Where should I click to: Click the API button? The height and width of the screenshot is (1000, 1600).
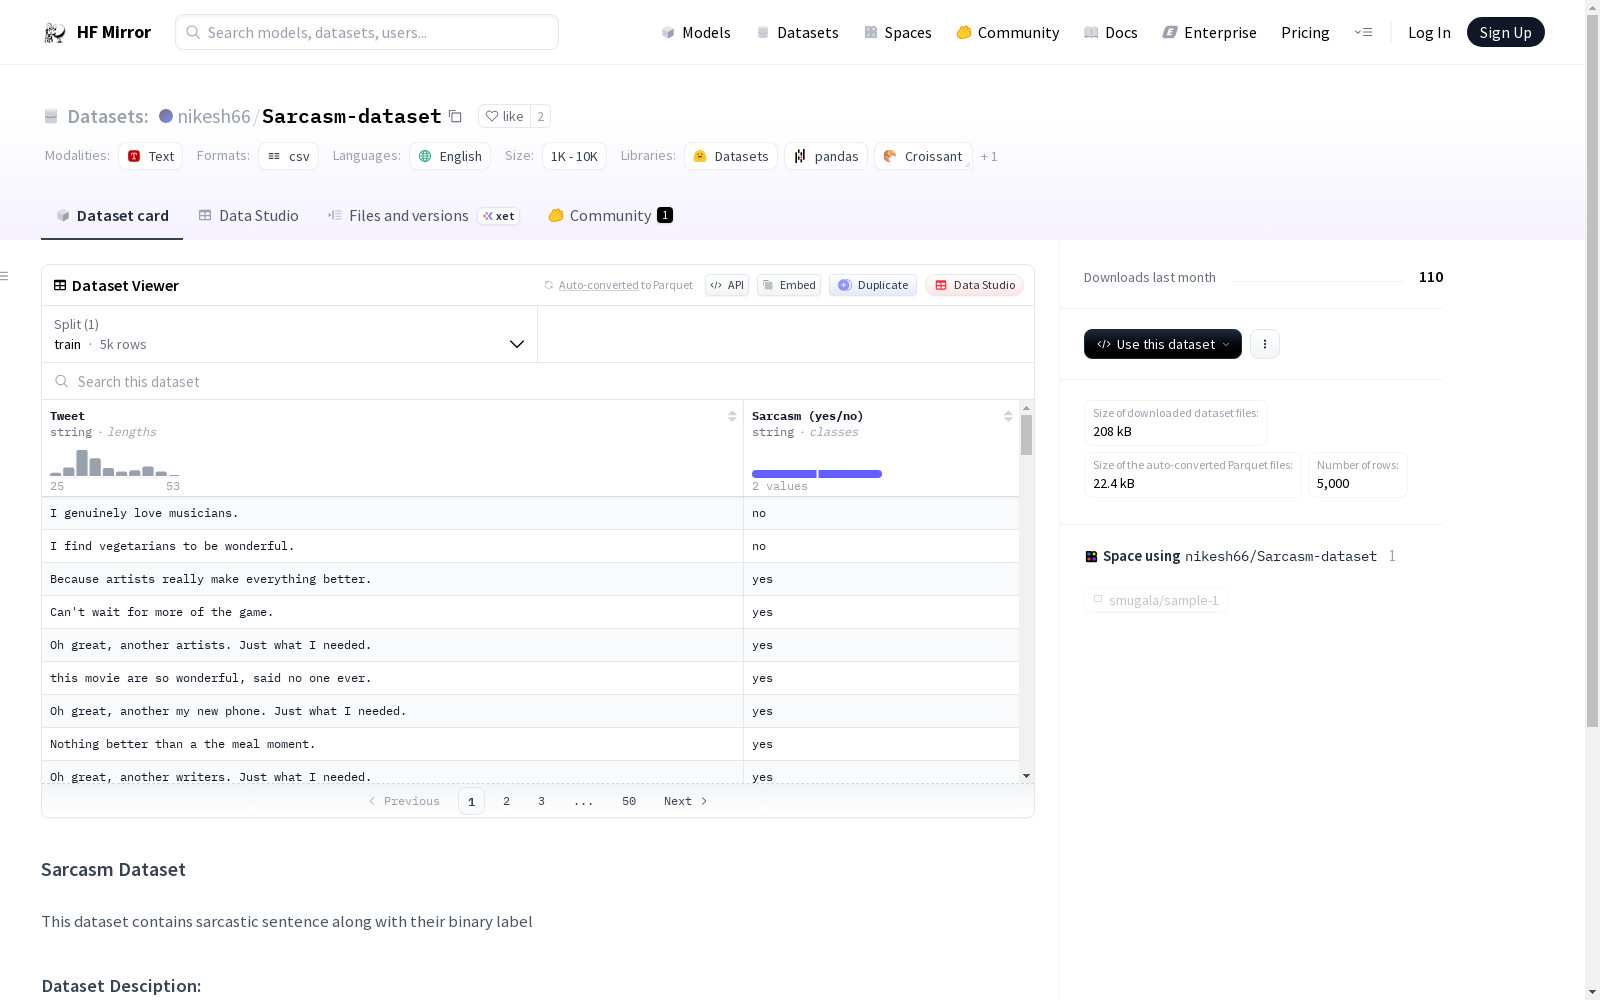pos(727,285)
